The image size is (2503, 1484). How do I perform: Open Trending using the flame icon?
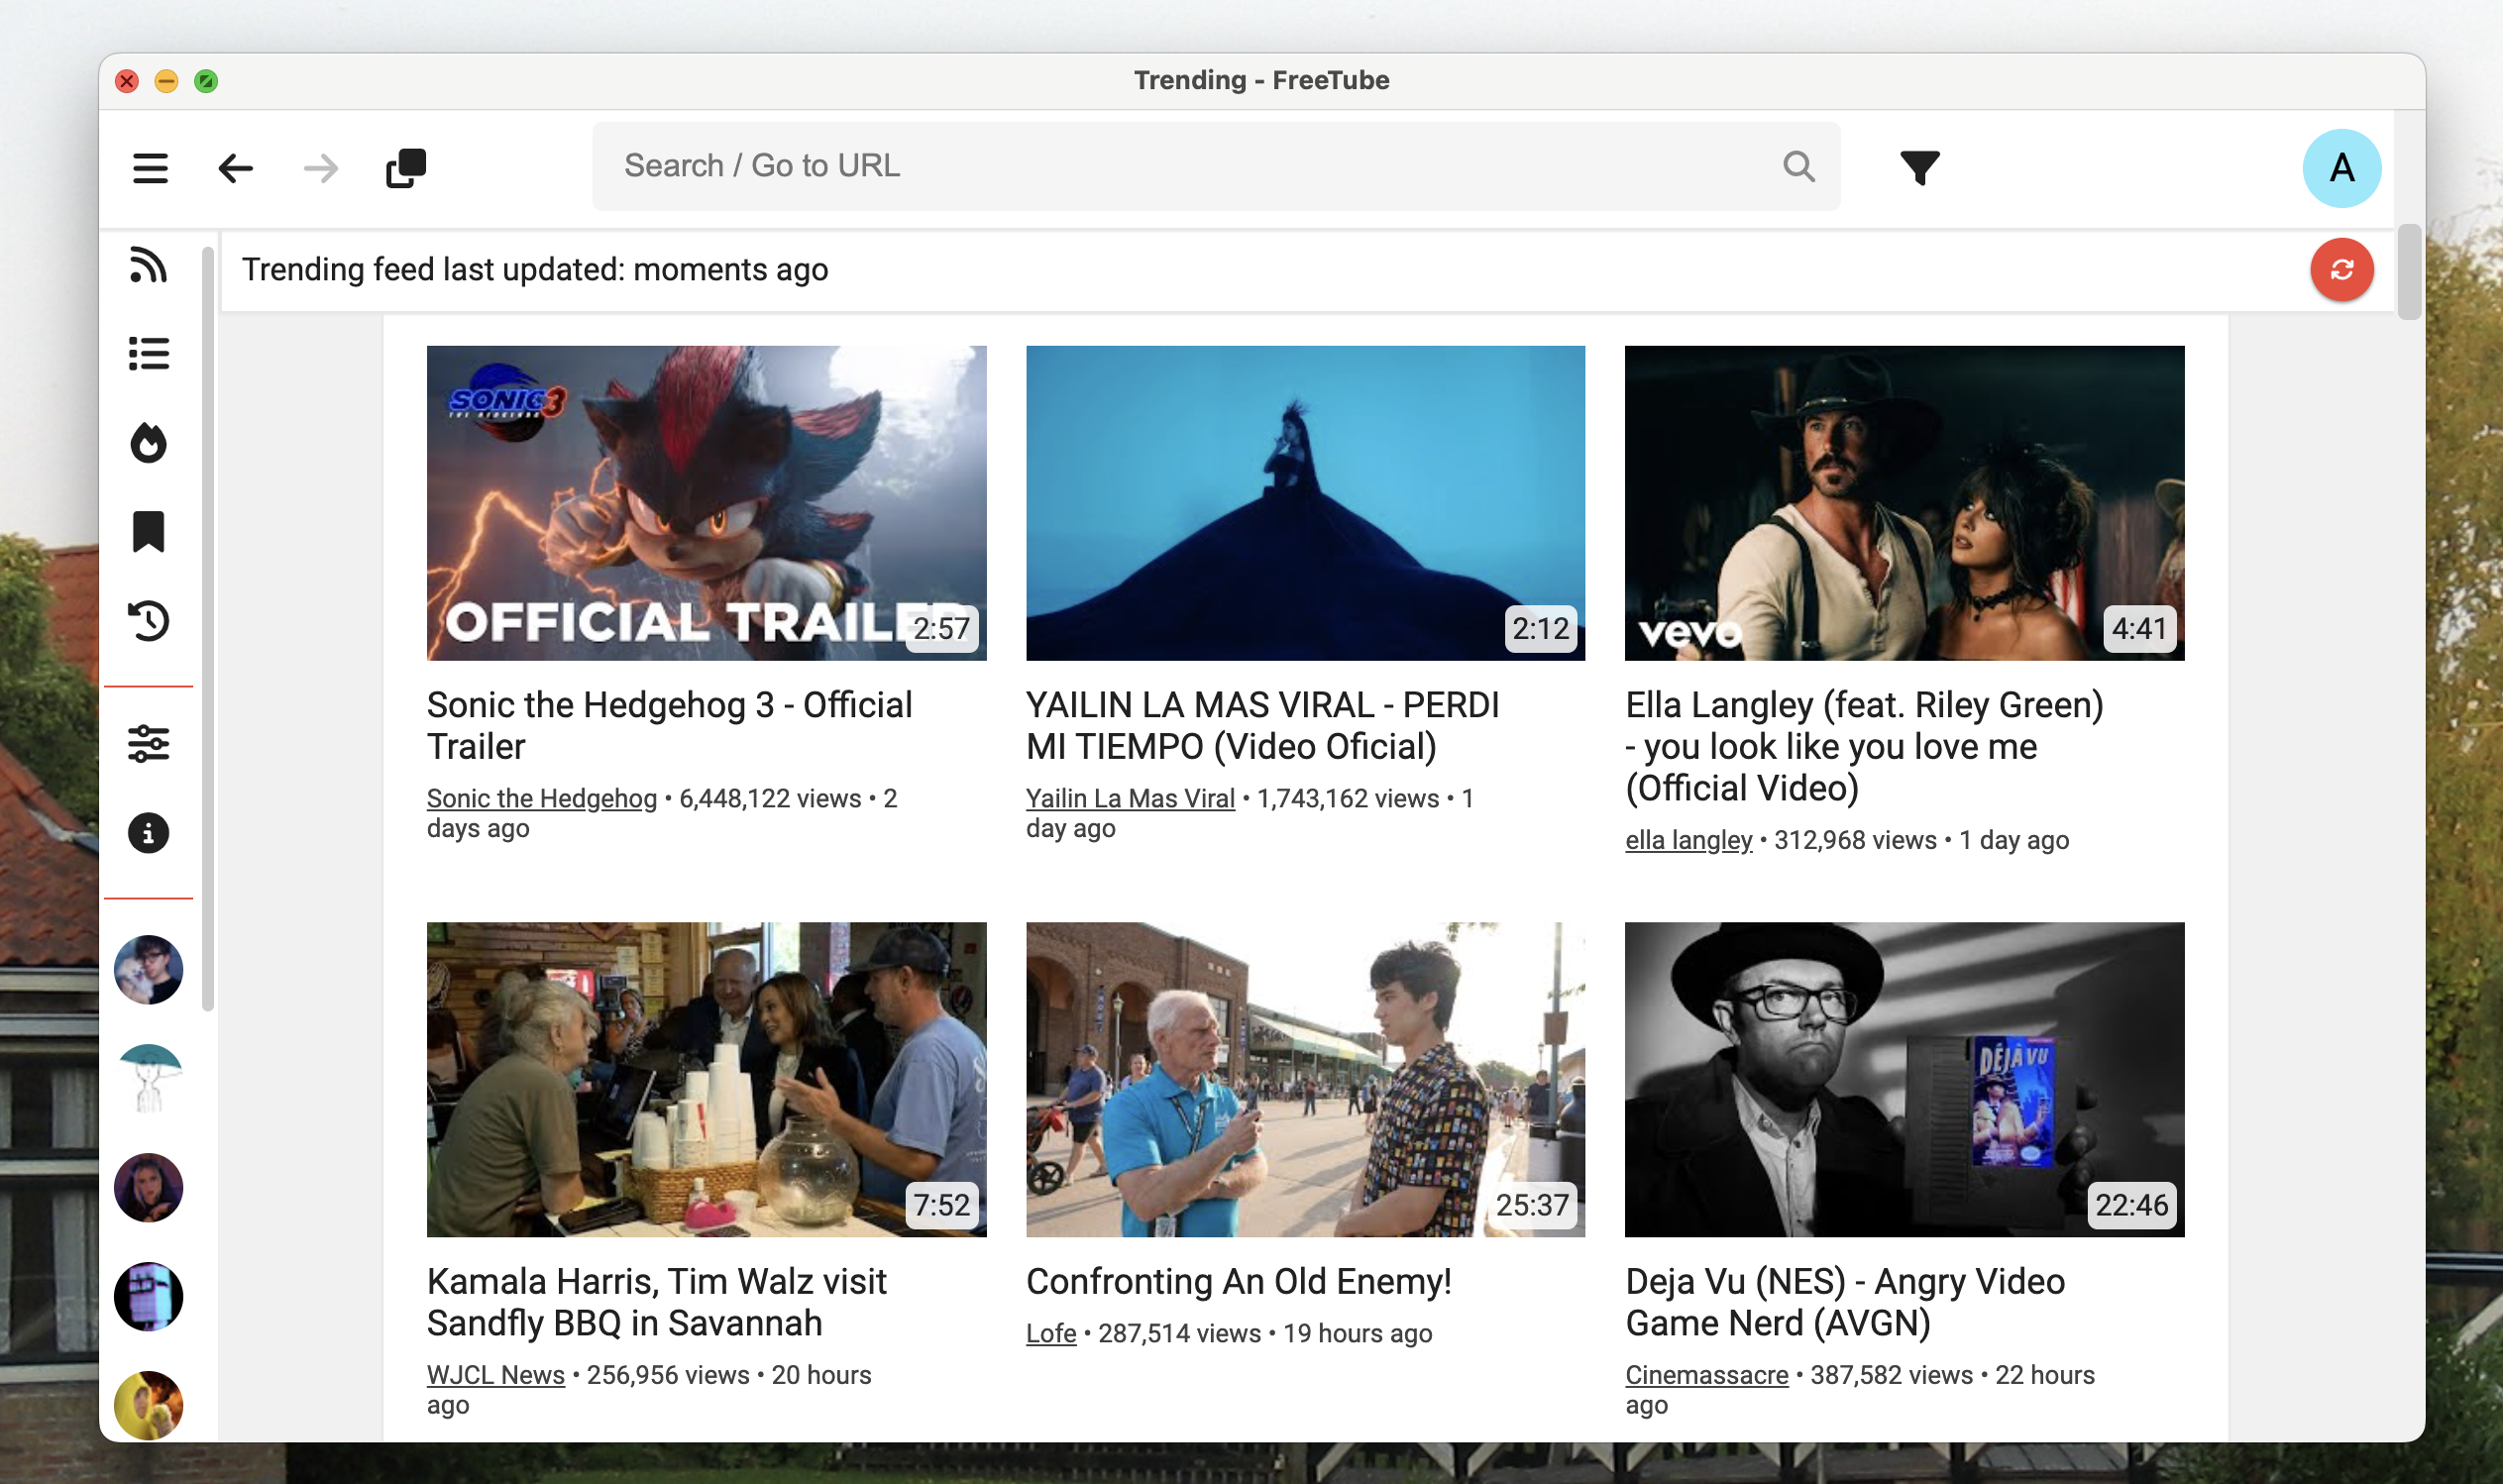pyautogui.click(x=148, y=443)
